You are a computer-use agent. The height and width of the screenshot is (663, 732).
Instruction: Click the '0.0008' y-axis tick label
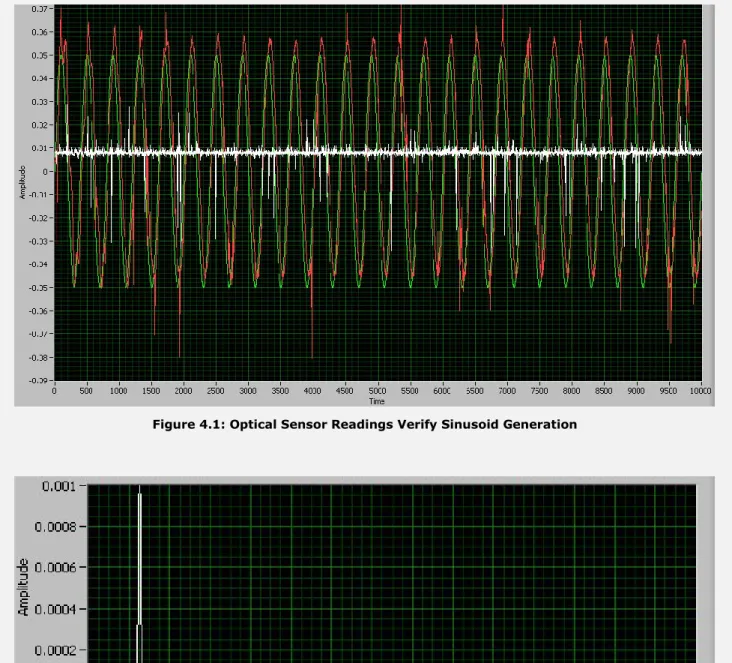tap(55, 527)
